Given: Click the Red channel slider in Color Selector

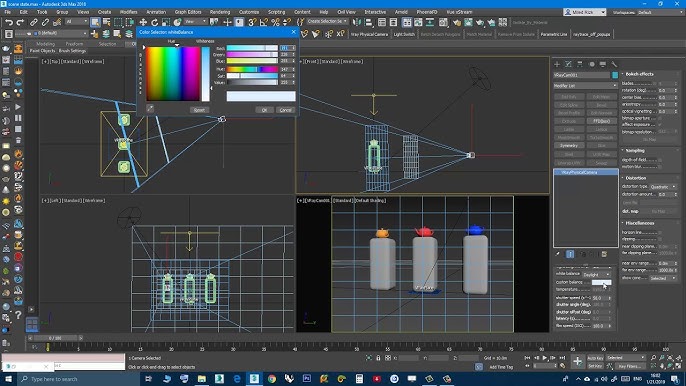Looking at the screenshot, I should [252, 48].
